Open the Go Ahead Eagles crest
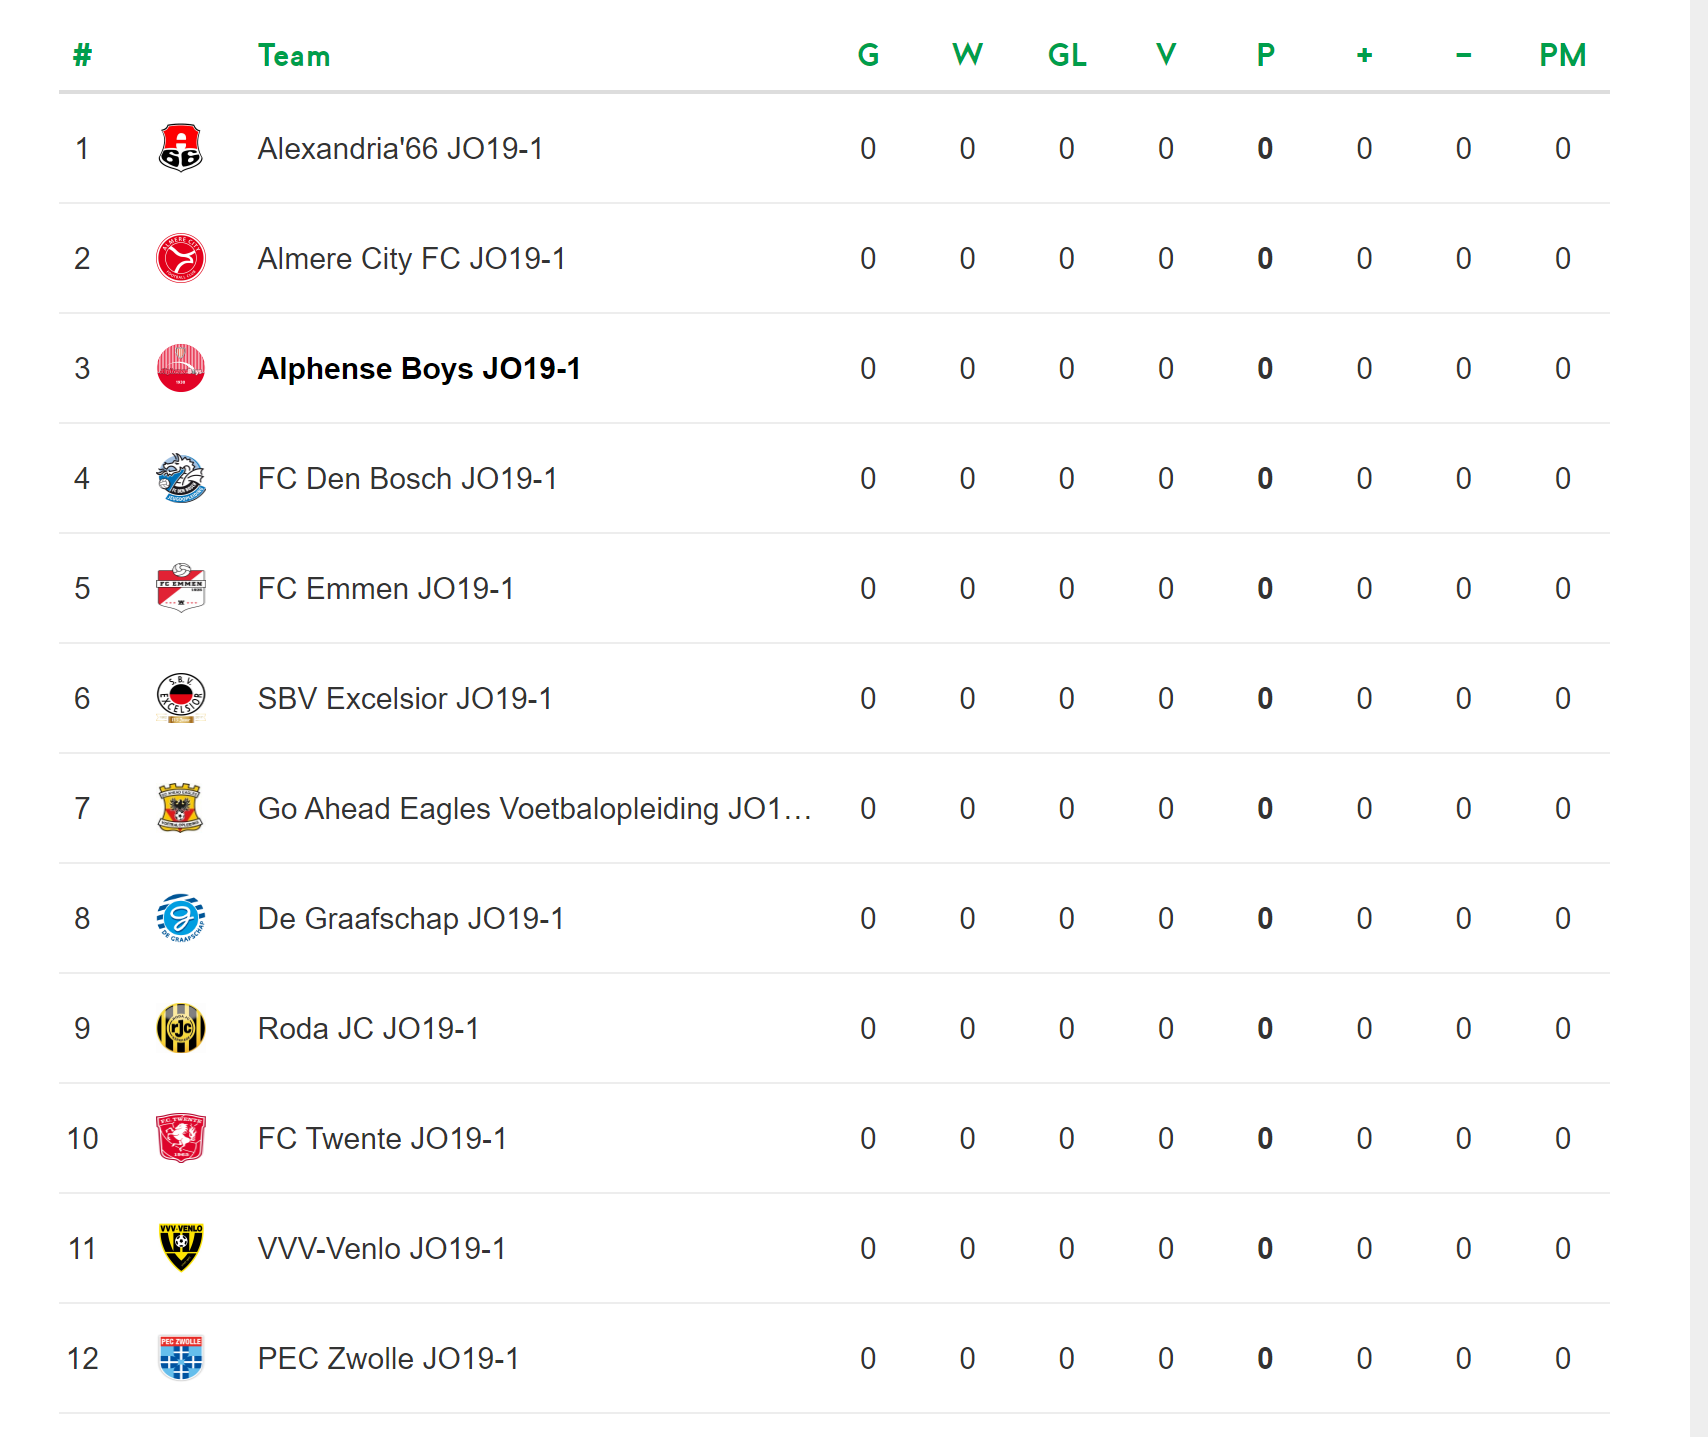This screenshot has width=1708, height=1437. pyautogui.click(x=181, y=808)
